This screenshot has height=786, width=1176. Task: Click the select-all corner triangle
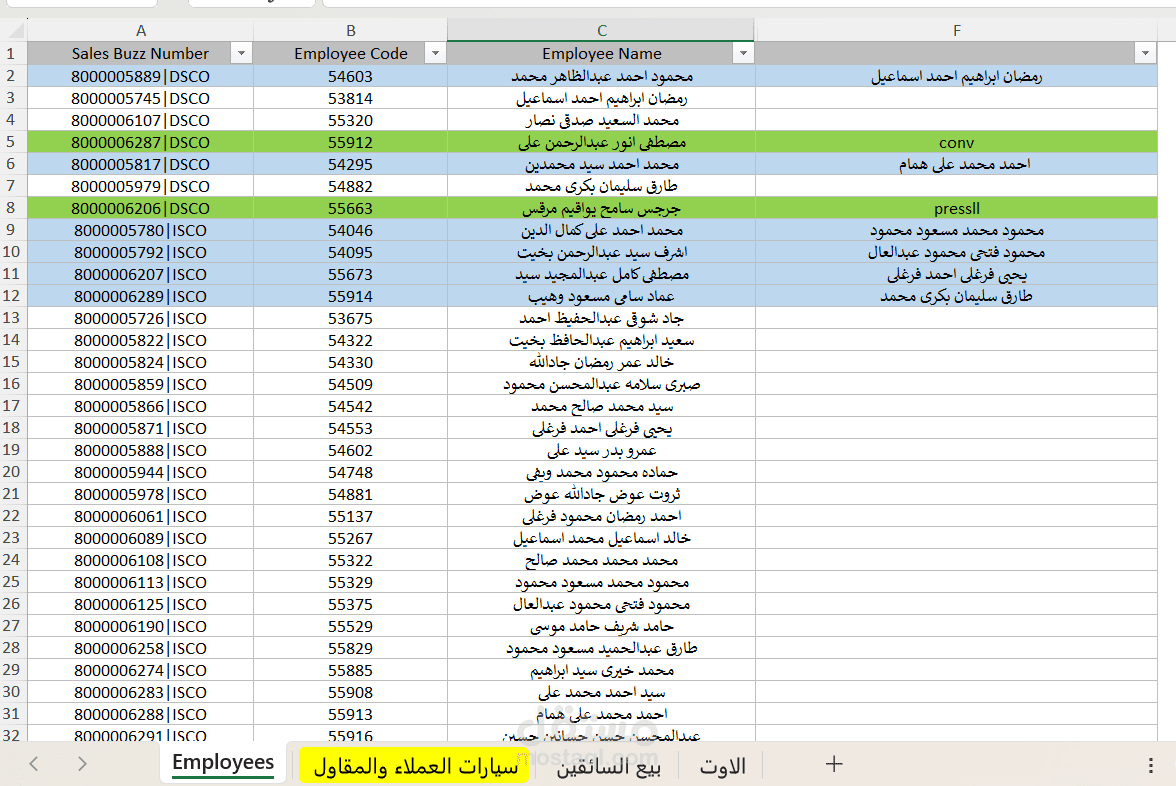[x=15, y=31]
